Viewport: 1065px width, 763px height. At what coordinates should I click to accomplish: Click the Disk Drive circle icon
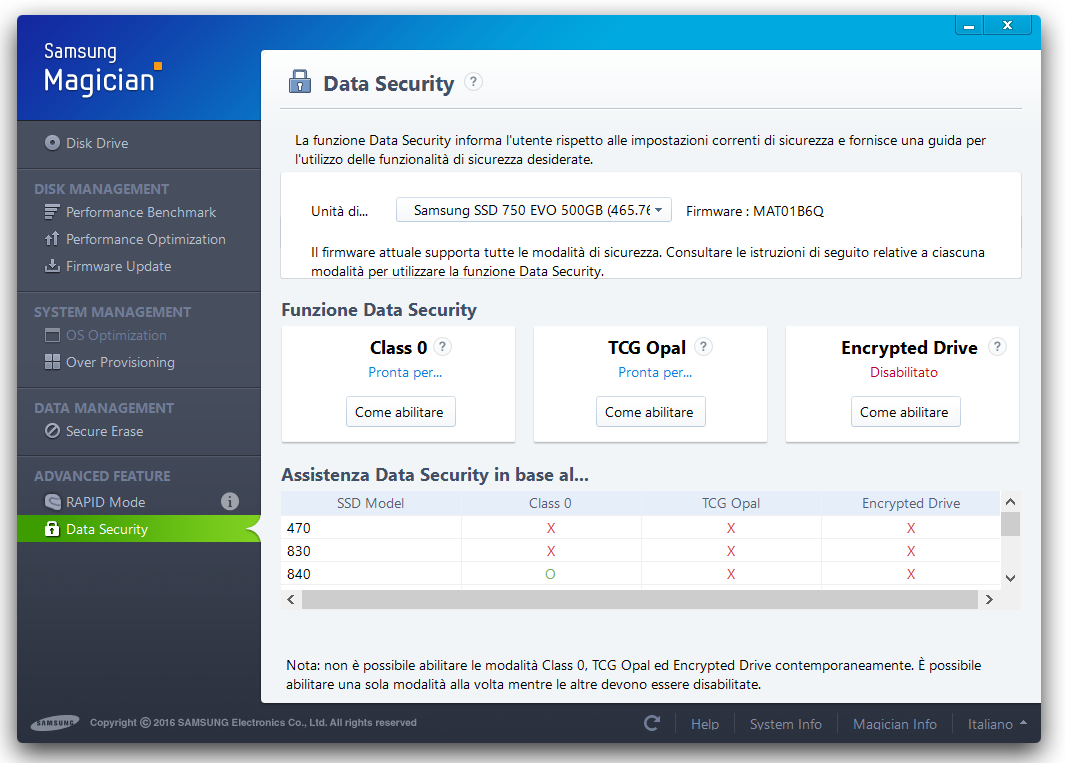coord(52,143)
